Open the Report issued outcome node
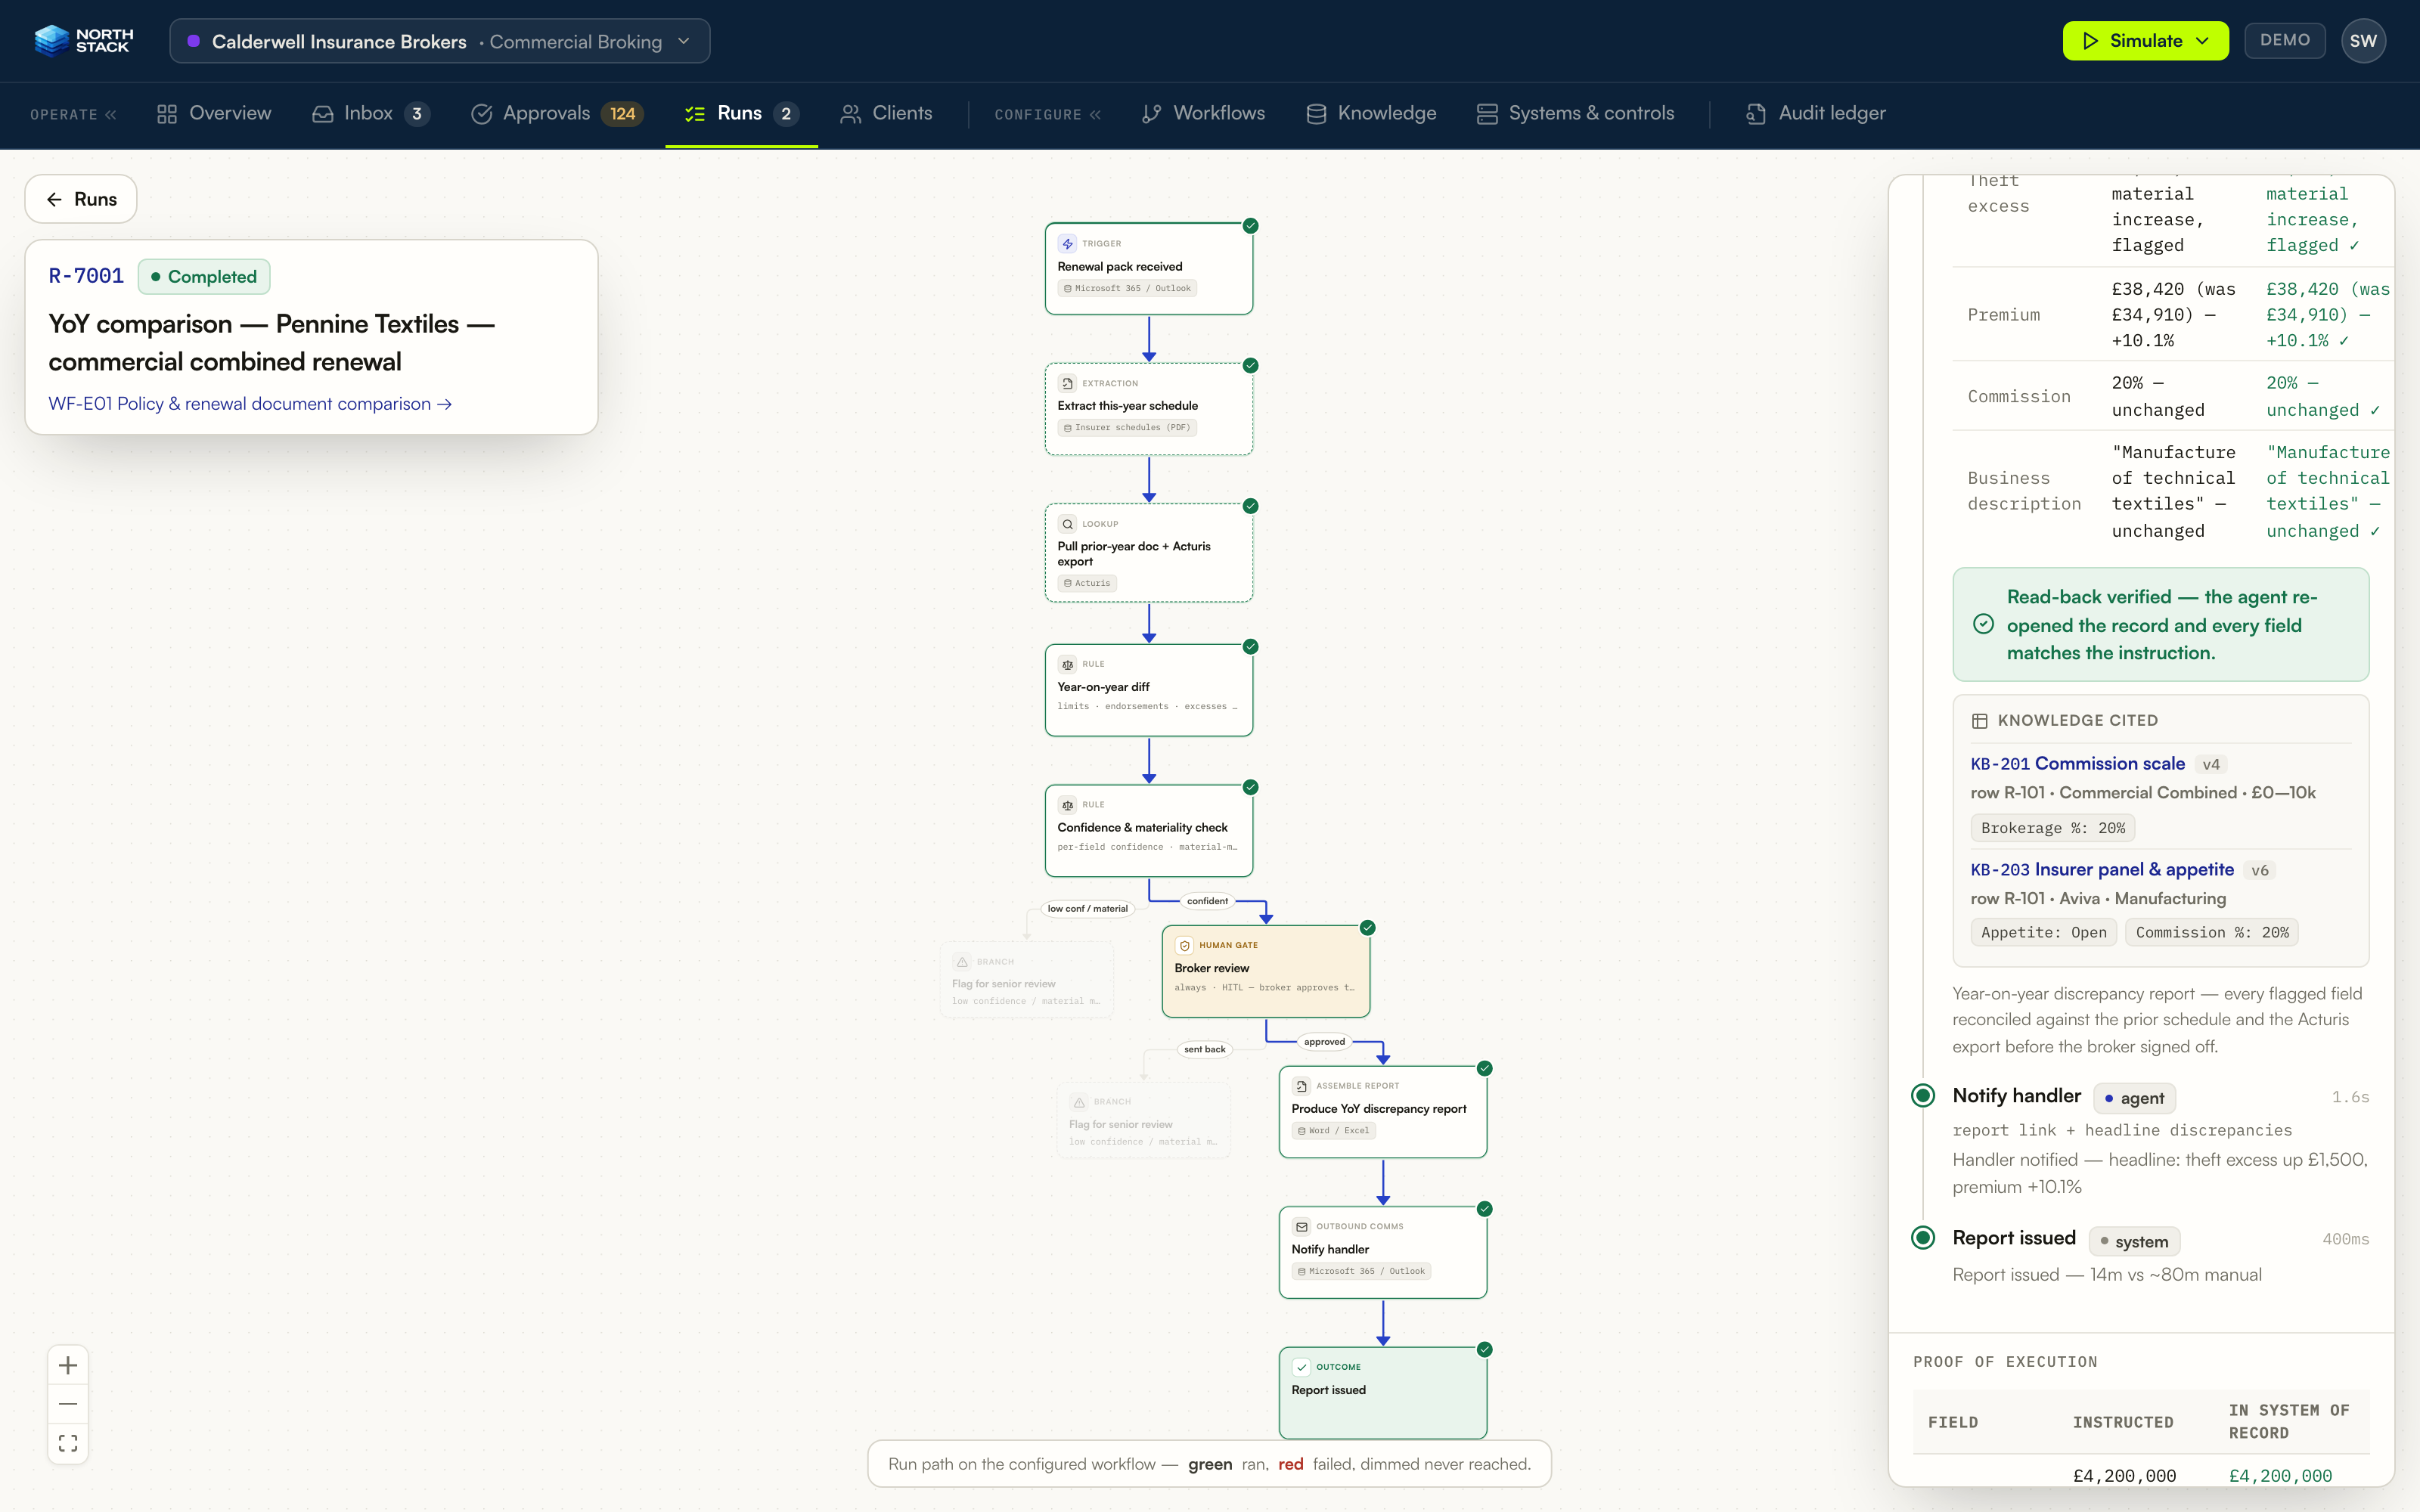The width and height of the screenshot is (2420, 1512). pos(1383,1392)
